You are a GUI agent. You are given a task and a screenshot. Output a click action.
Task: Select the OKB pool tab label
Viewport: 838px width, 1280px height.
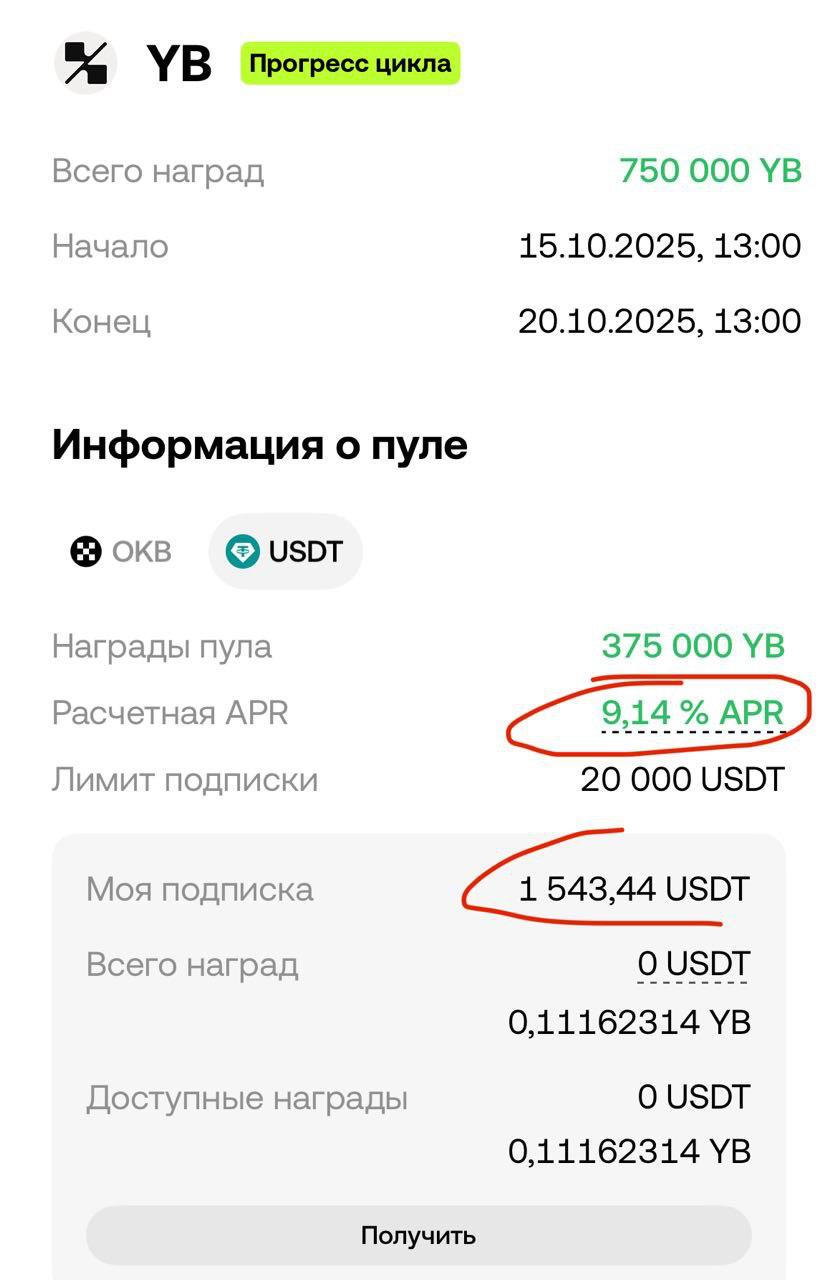[x=141, y=551]
